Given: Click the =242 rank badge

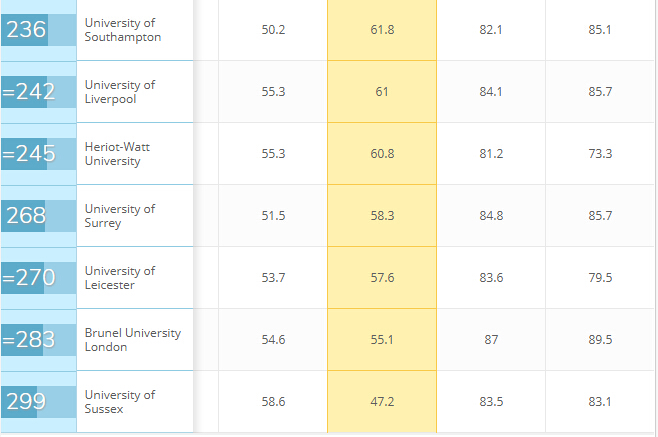Looking at the screenshot, I should 28,92.
